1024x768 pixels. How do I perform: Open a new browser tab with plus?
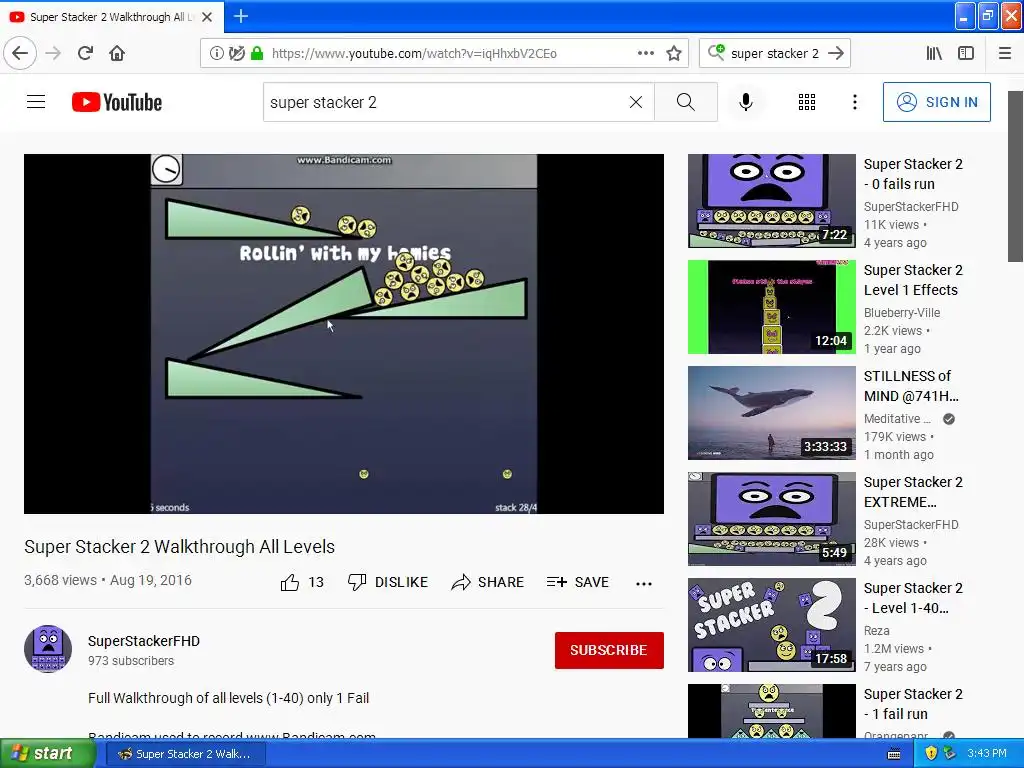(240, 16)
